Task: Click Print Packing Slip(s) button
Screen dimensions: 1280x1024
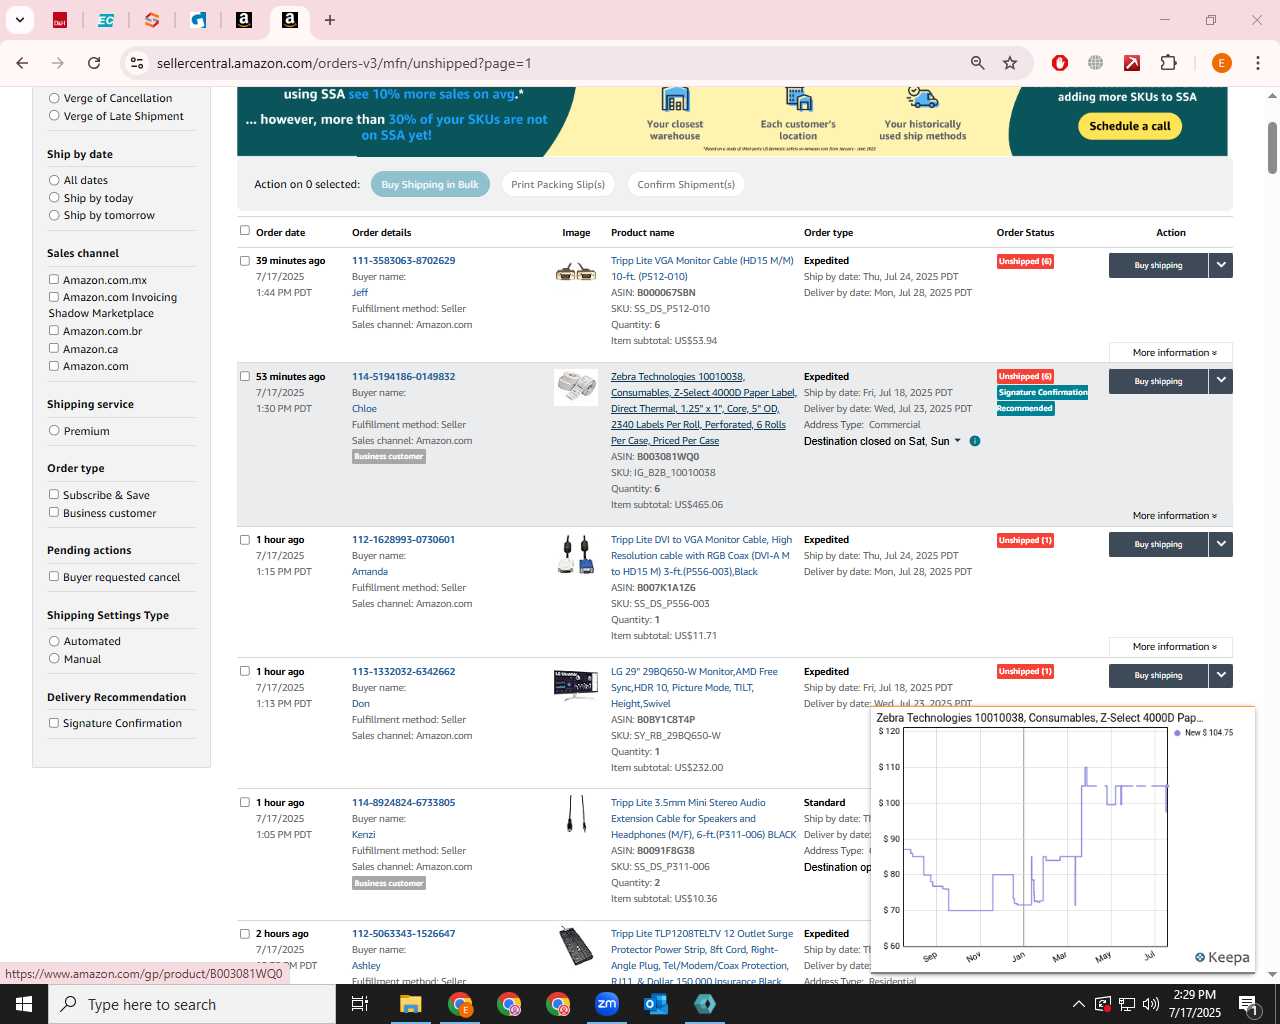Action: (558, 184)
